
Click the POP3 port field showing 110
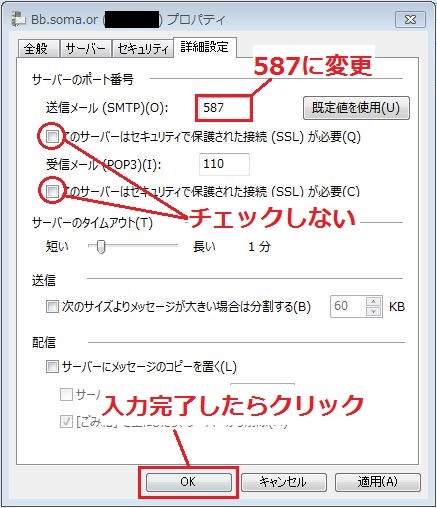pos(224,164)
